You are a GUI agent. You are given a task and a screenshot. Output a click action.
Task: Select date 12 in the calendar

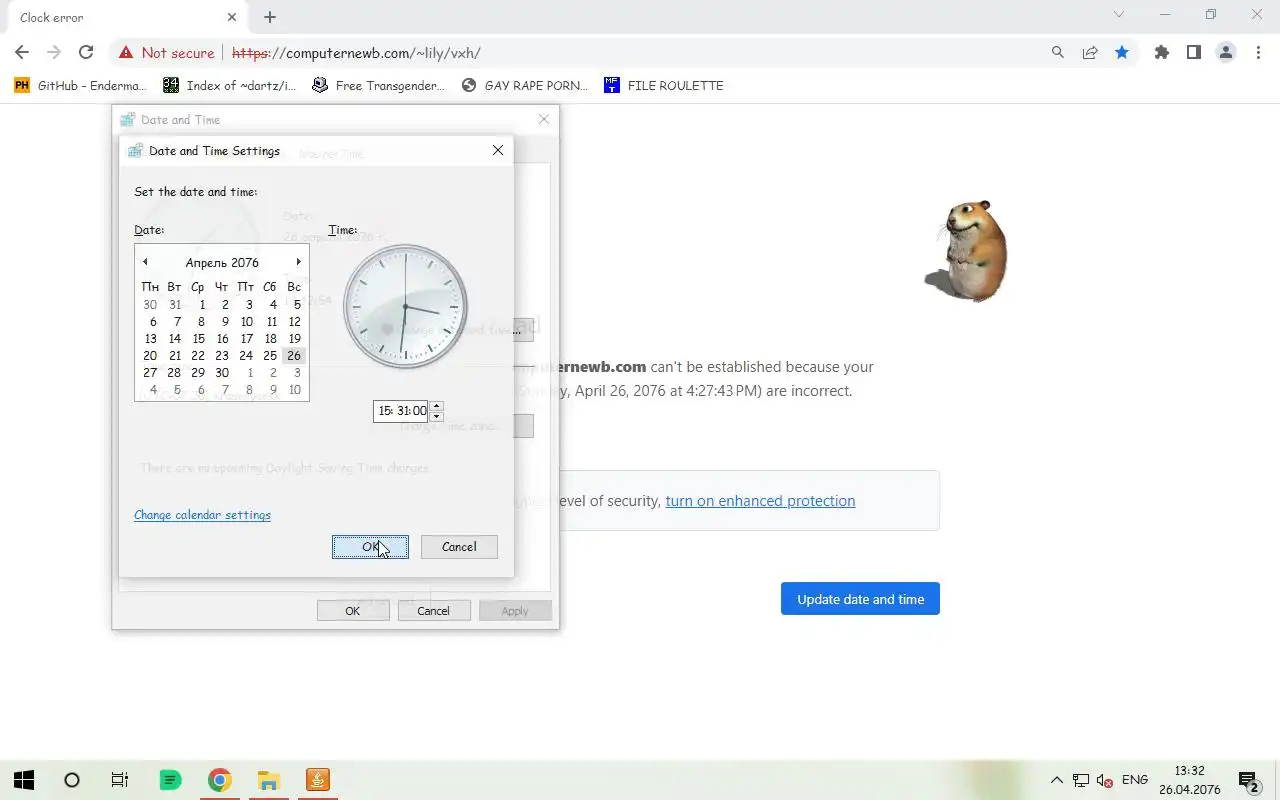click(x=294, y=321)
